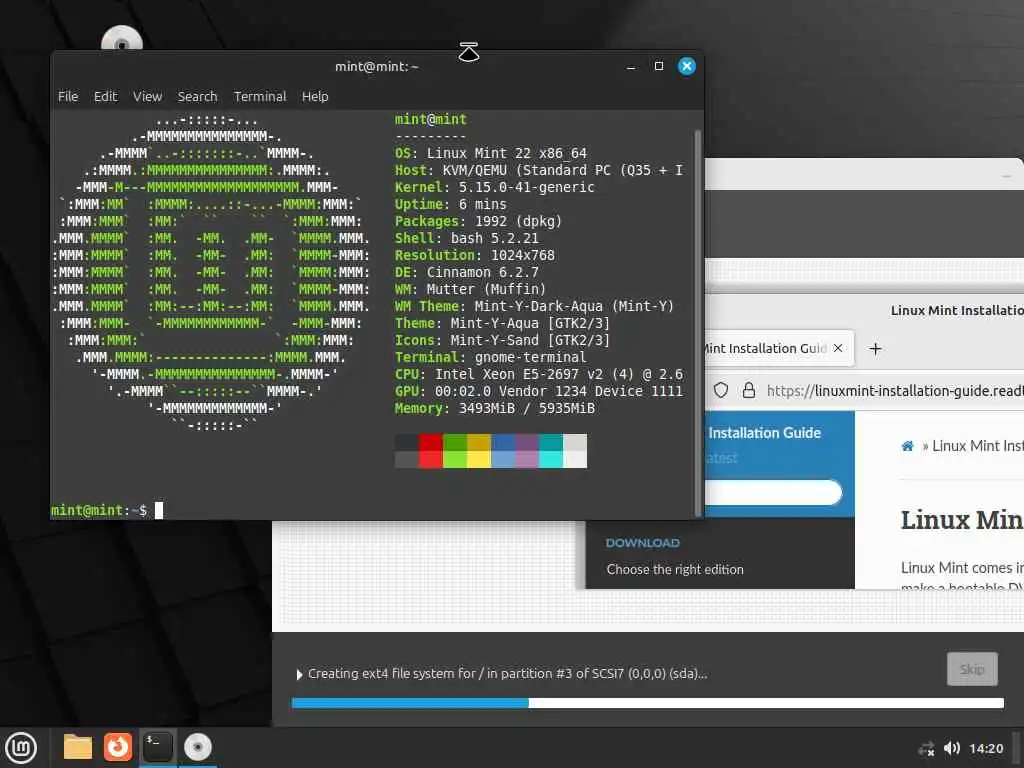The width and height of the screenshot is (1024, 768).
Task: Close the Mint Installation Guide browser tab
Action: 838,348
